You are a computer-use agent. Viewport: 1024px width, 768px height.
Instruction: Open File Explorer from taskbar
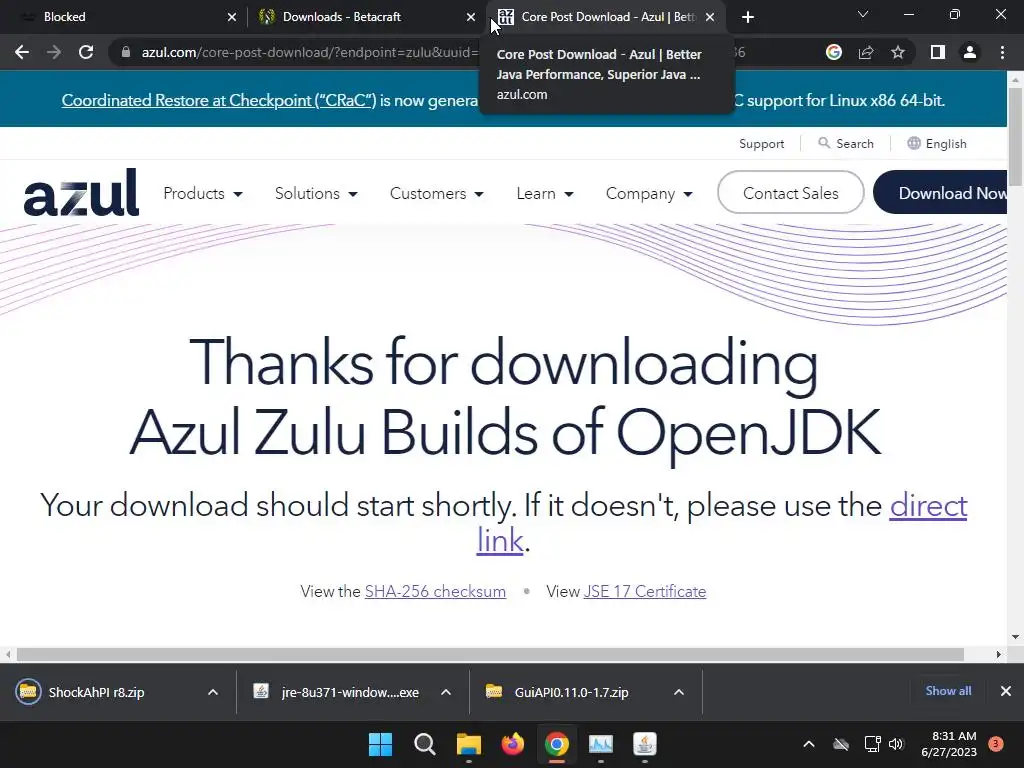[468, 744]
